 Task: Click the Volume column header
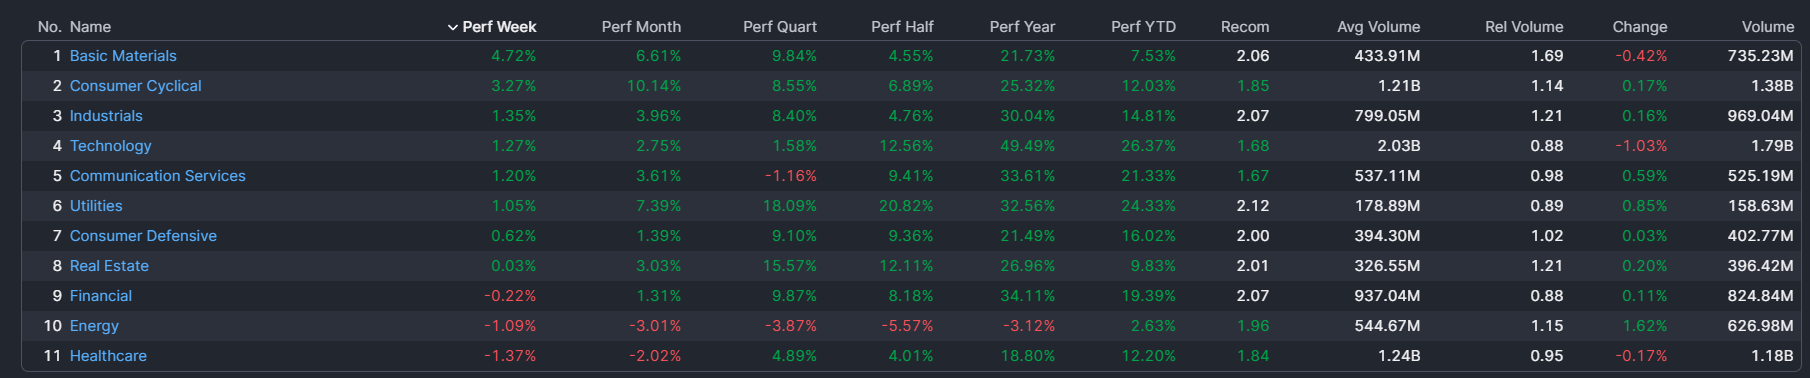coord(1768,27)
